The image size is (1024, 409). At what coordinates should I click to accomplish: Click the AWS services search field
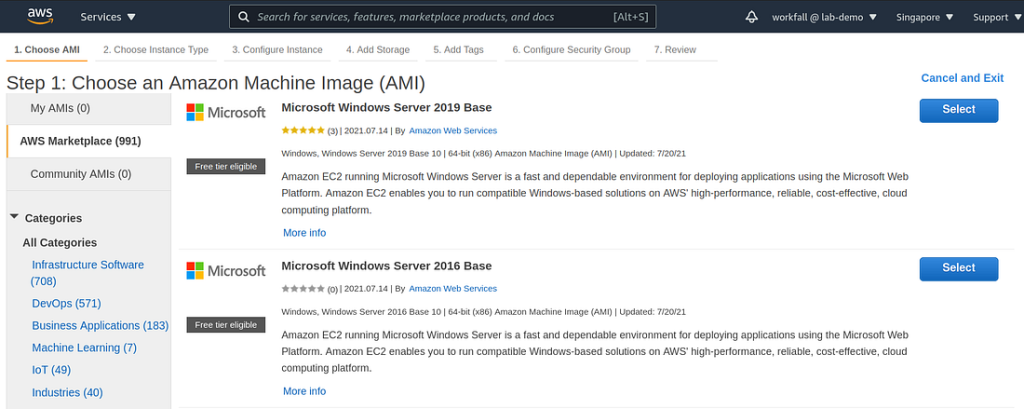[x=430, y=17]
